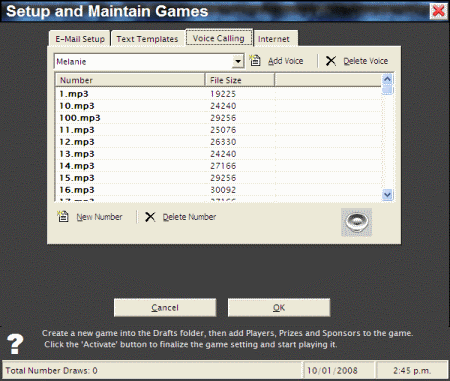Switch to the Internet tab
This screenshot has height=381, width=450.
[x=275, y=39]
